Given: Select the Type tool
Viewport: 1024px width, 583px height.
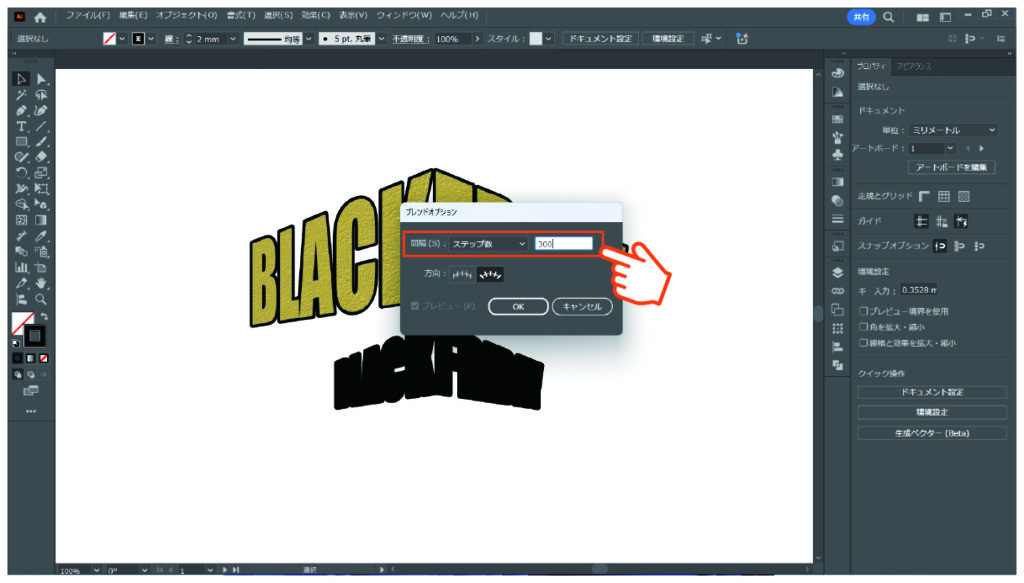Looking at the screenshot, I should tap(21, 126).
